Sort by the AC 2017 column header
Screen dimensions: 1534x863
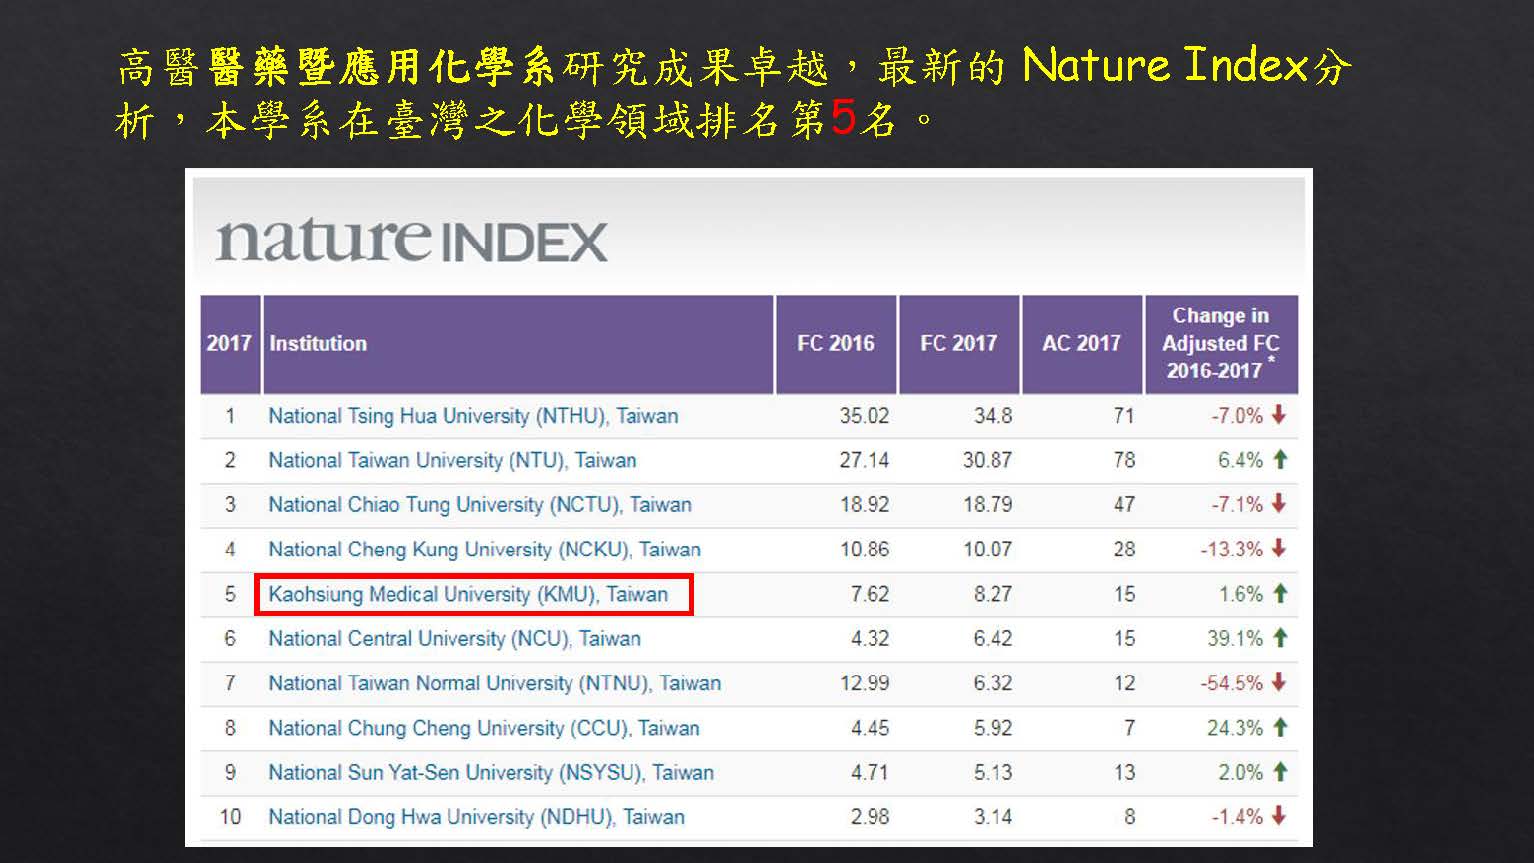[x=1081, y=343]
